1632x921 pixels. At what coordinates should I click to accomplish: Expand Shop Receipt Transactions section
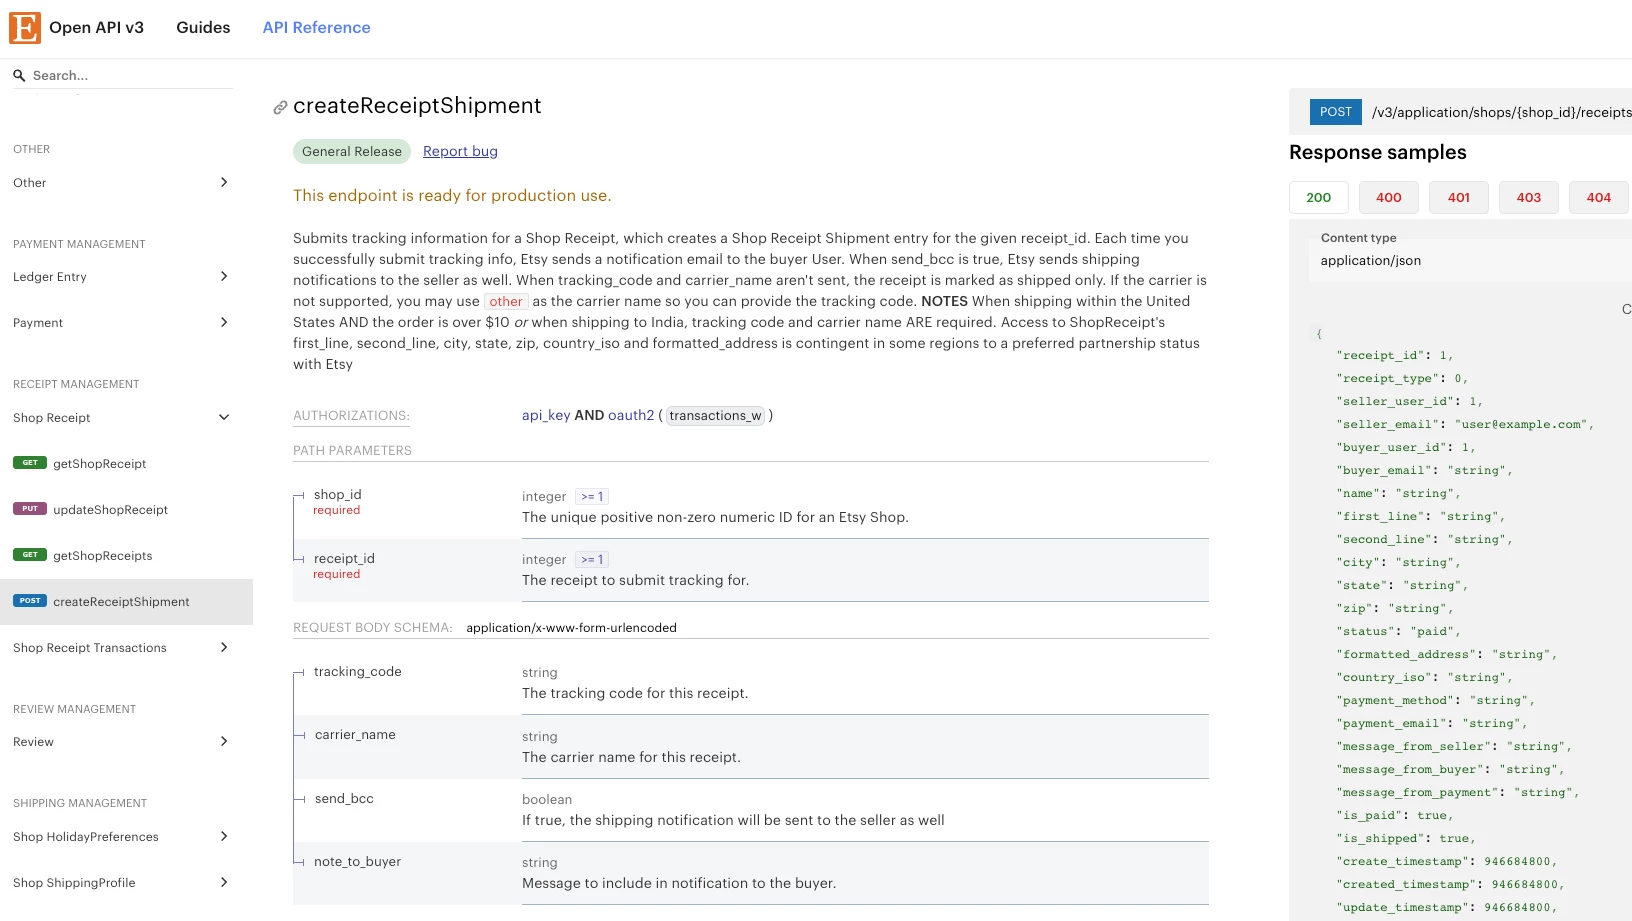224,647
